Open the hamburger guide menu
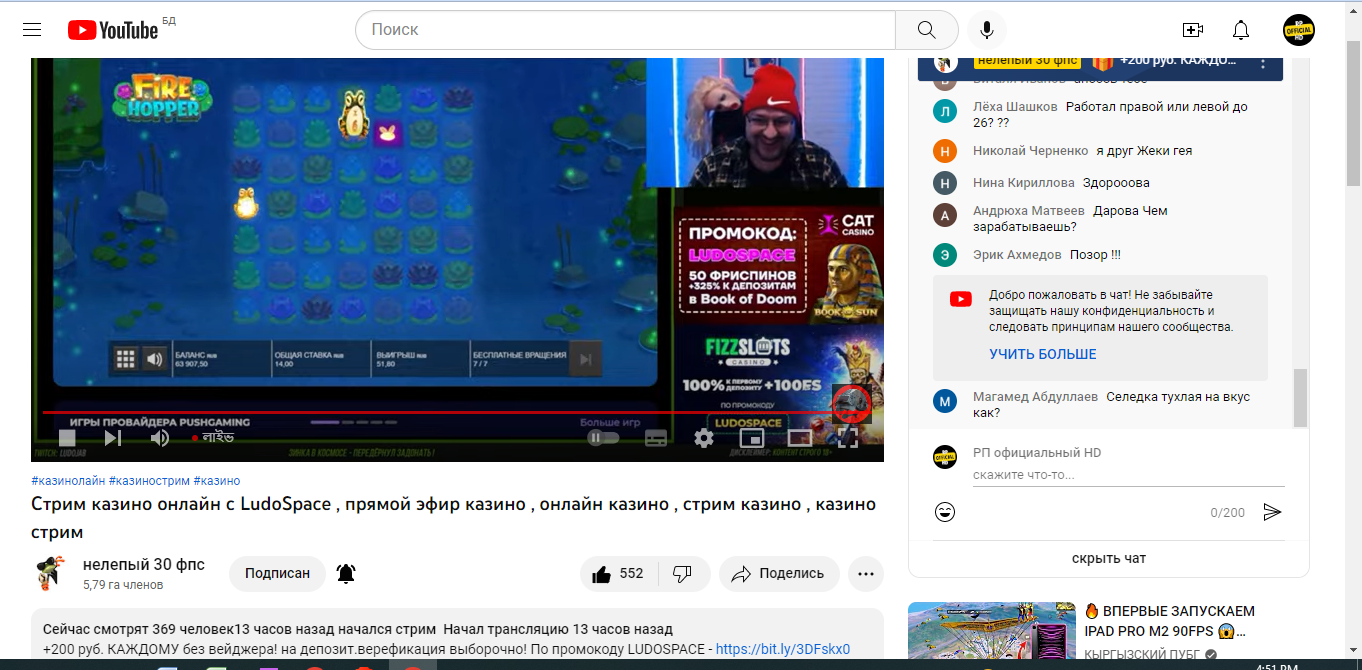The image size is (1362, 670). [x=32, y=30]
